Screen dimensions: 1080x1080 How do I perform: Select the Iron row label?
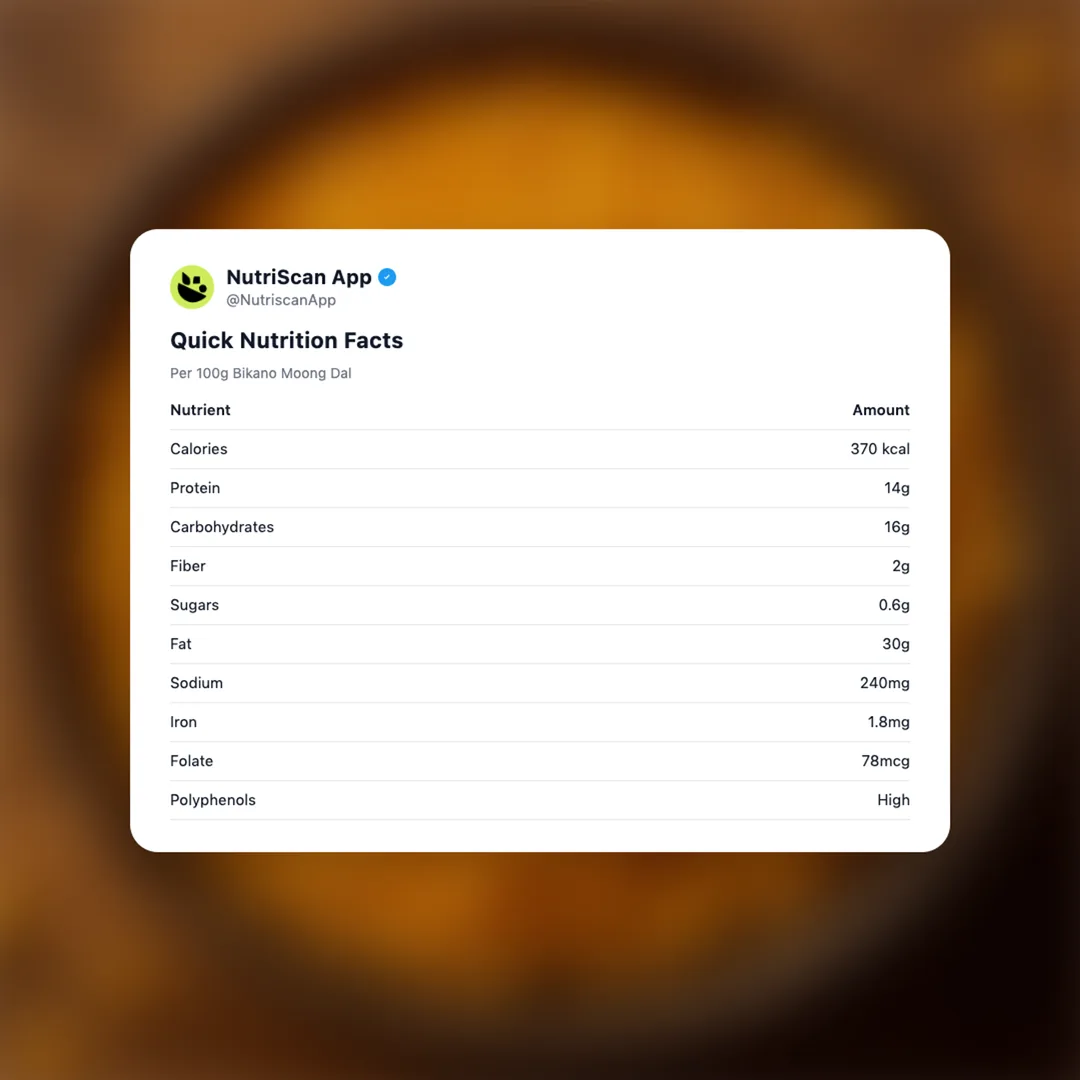tap(184, 722)
